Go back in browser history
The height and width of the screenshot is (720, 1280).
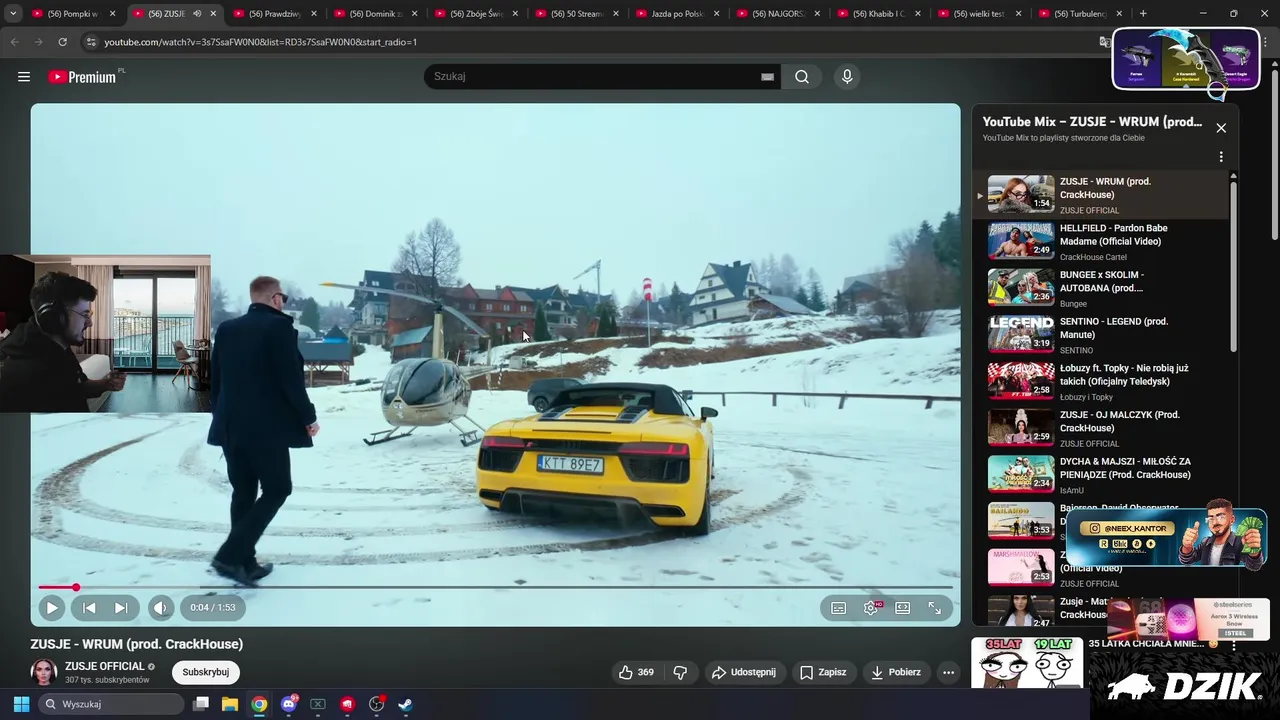(x=14, y=42)
